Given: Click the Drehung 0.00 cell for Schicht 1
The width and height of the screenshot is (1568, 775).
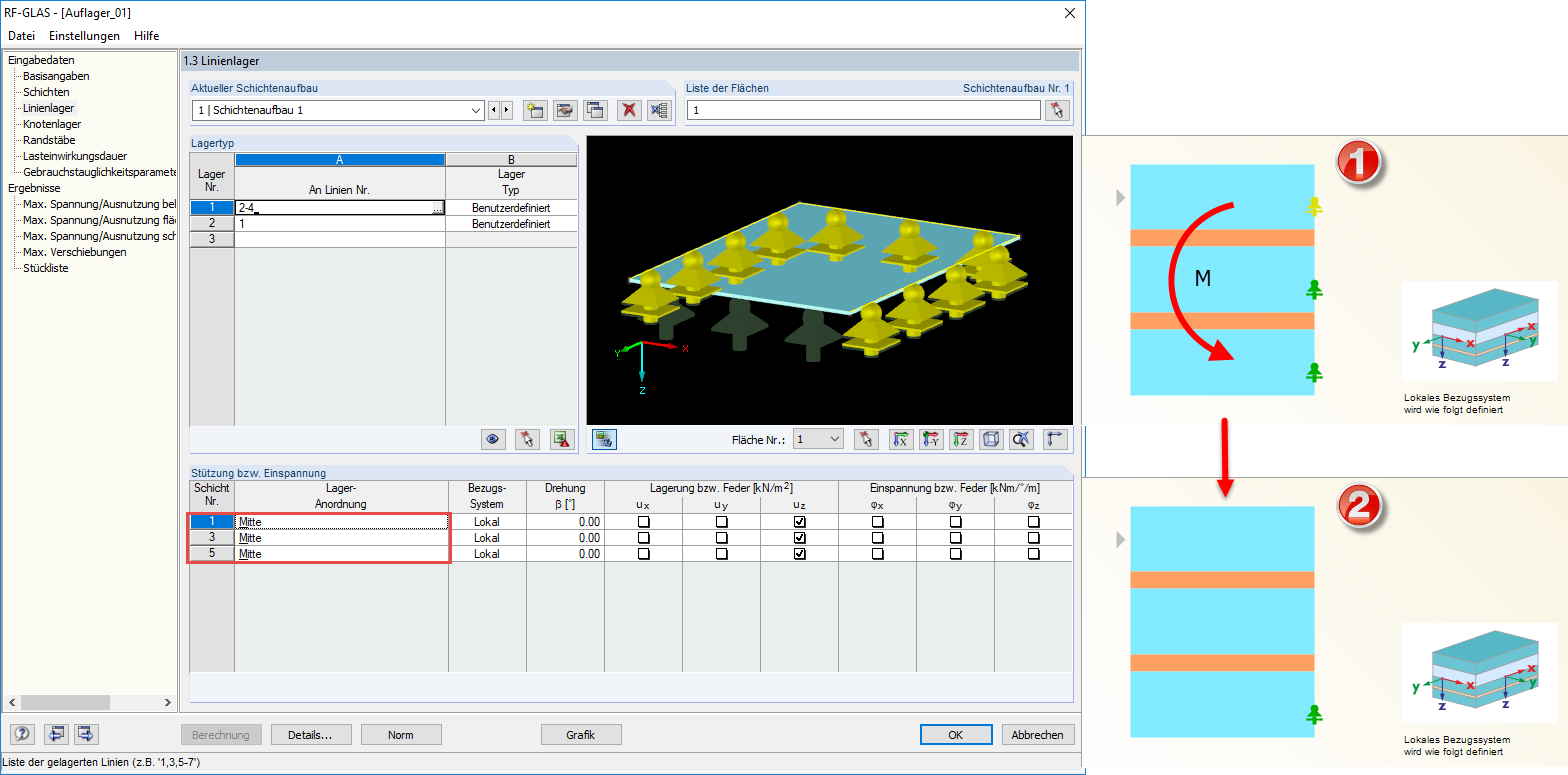Looking at the screenshot, I should point(565,522).
